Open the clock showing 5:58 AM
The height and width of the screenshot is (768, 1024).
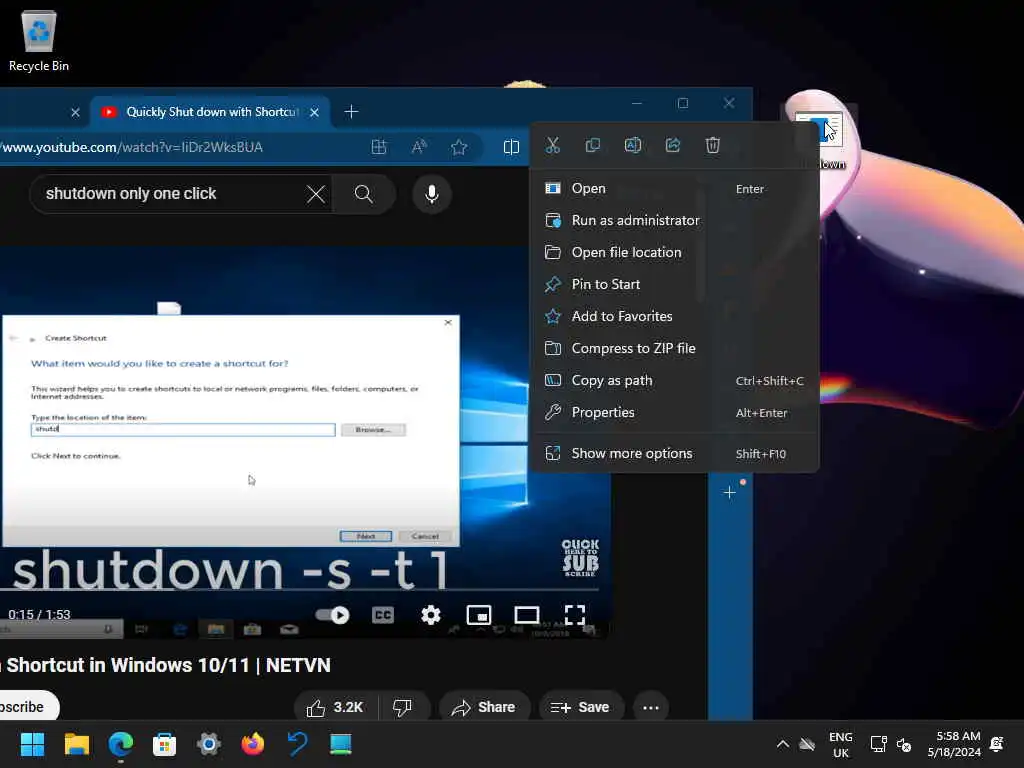pos(954,744)
